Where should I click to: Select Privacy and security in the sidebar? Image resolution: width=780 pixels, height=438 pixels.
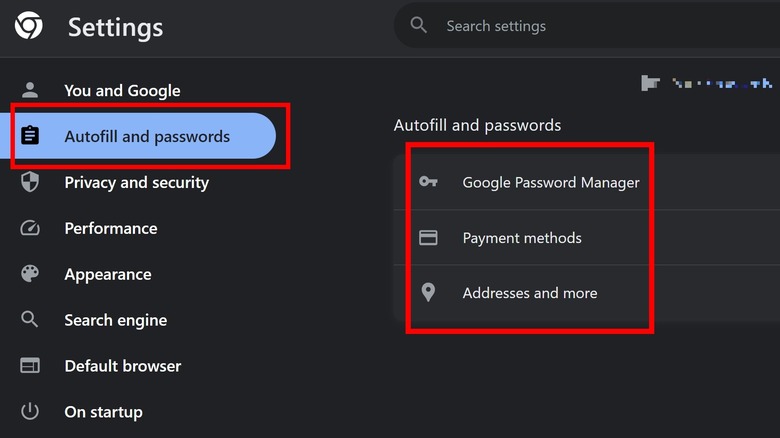[136, 182]
